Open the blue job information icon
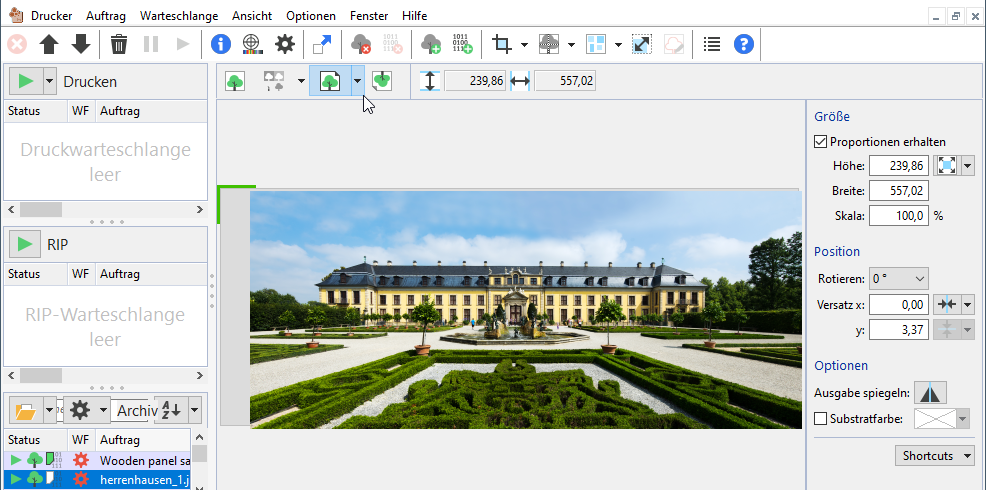 (220, 44)
